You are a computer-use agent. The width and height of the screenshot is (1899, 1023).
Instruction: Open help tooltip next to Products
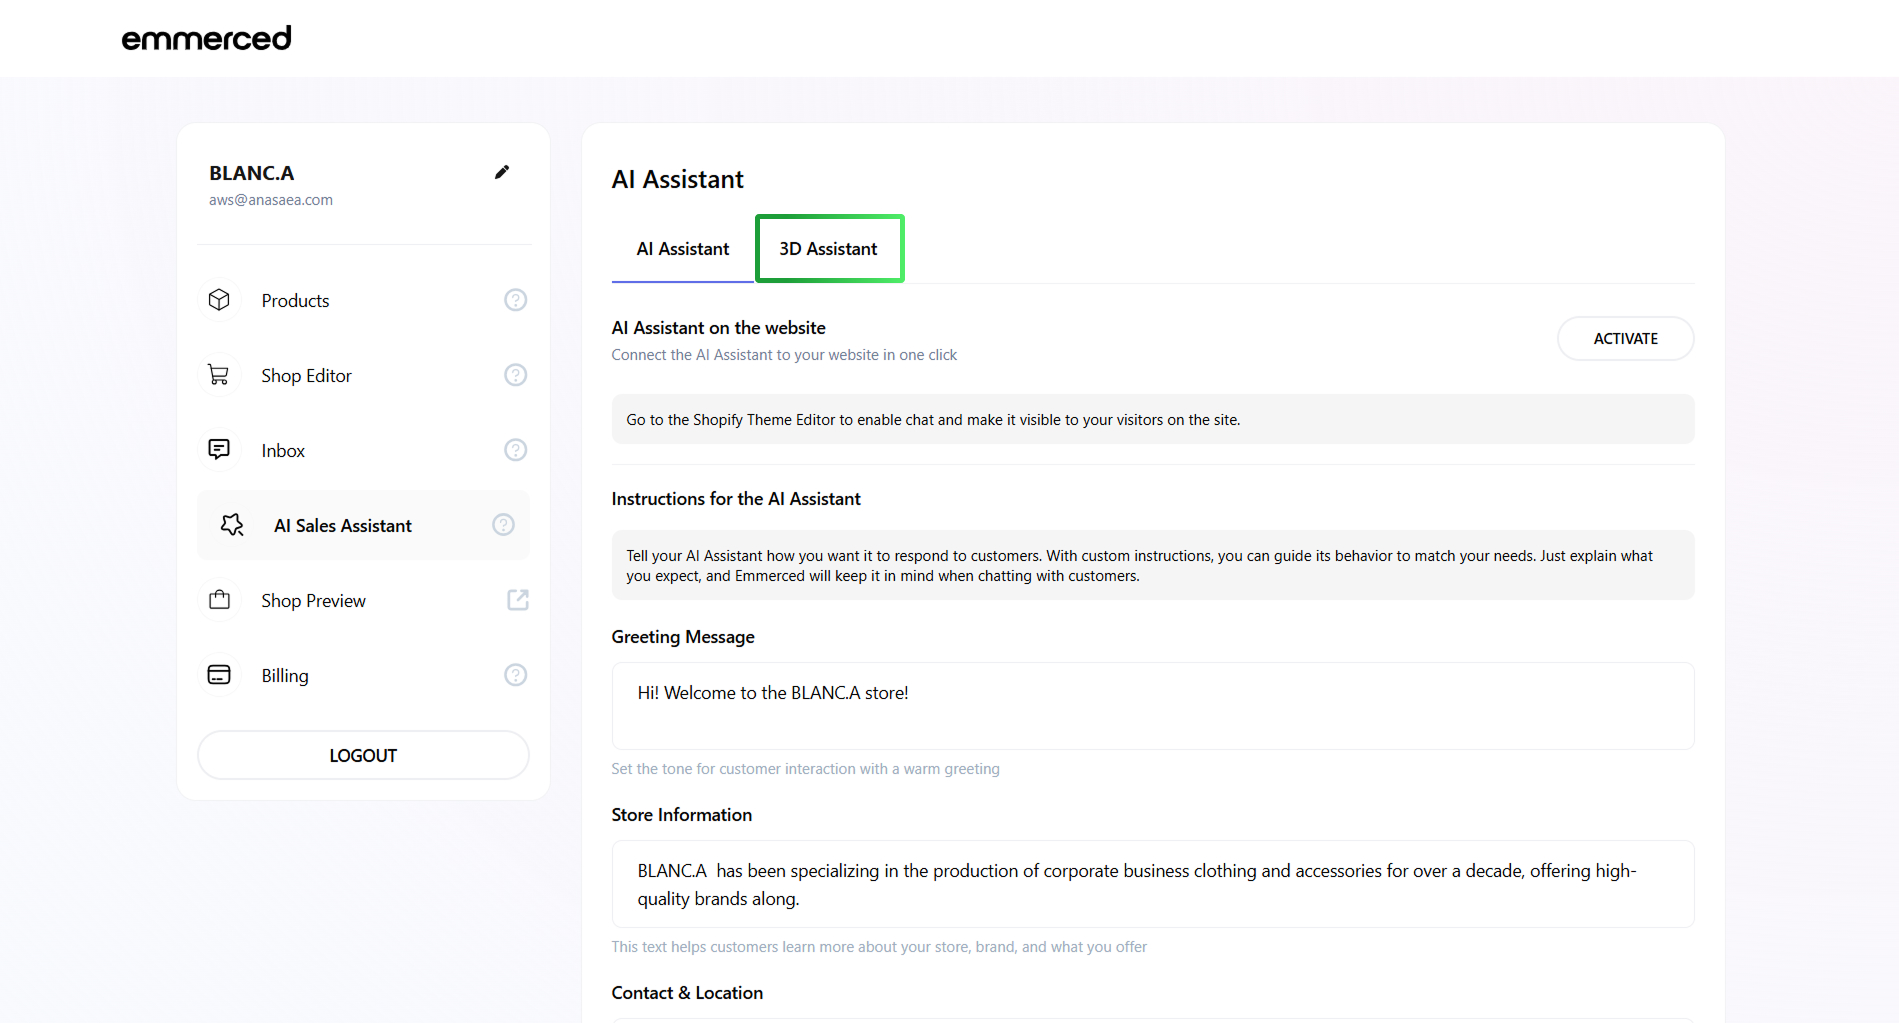(x=515, y=300)
